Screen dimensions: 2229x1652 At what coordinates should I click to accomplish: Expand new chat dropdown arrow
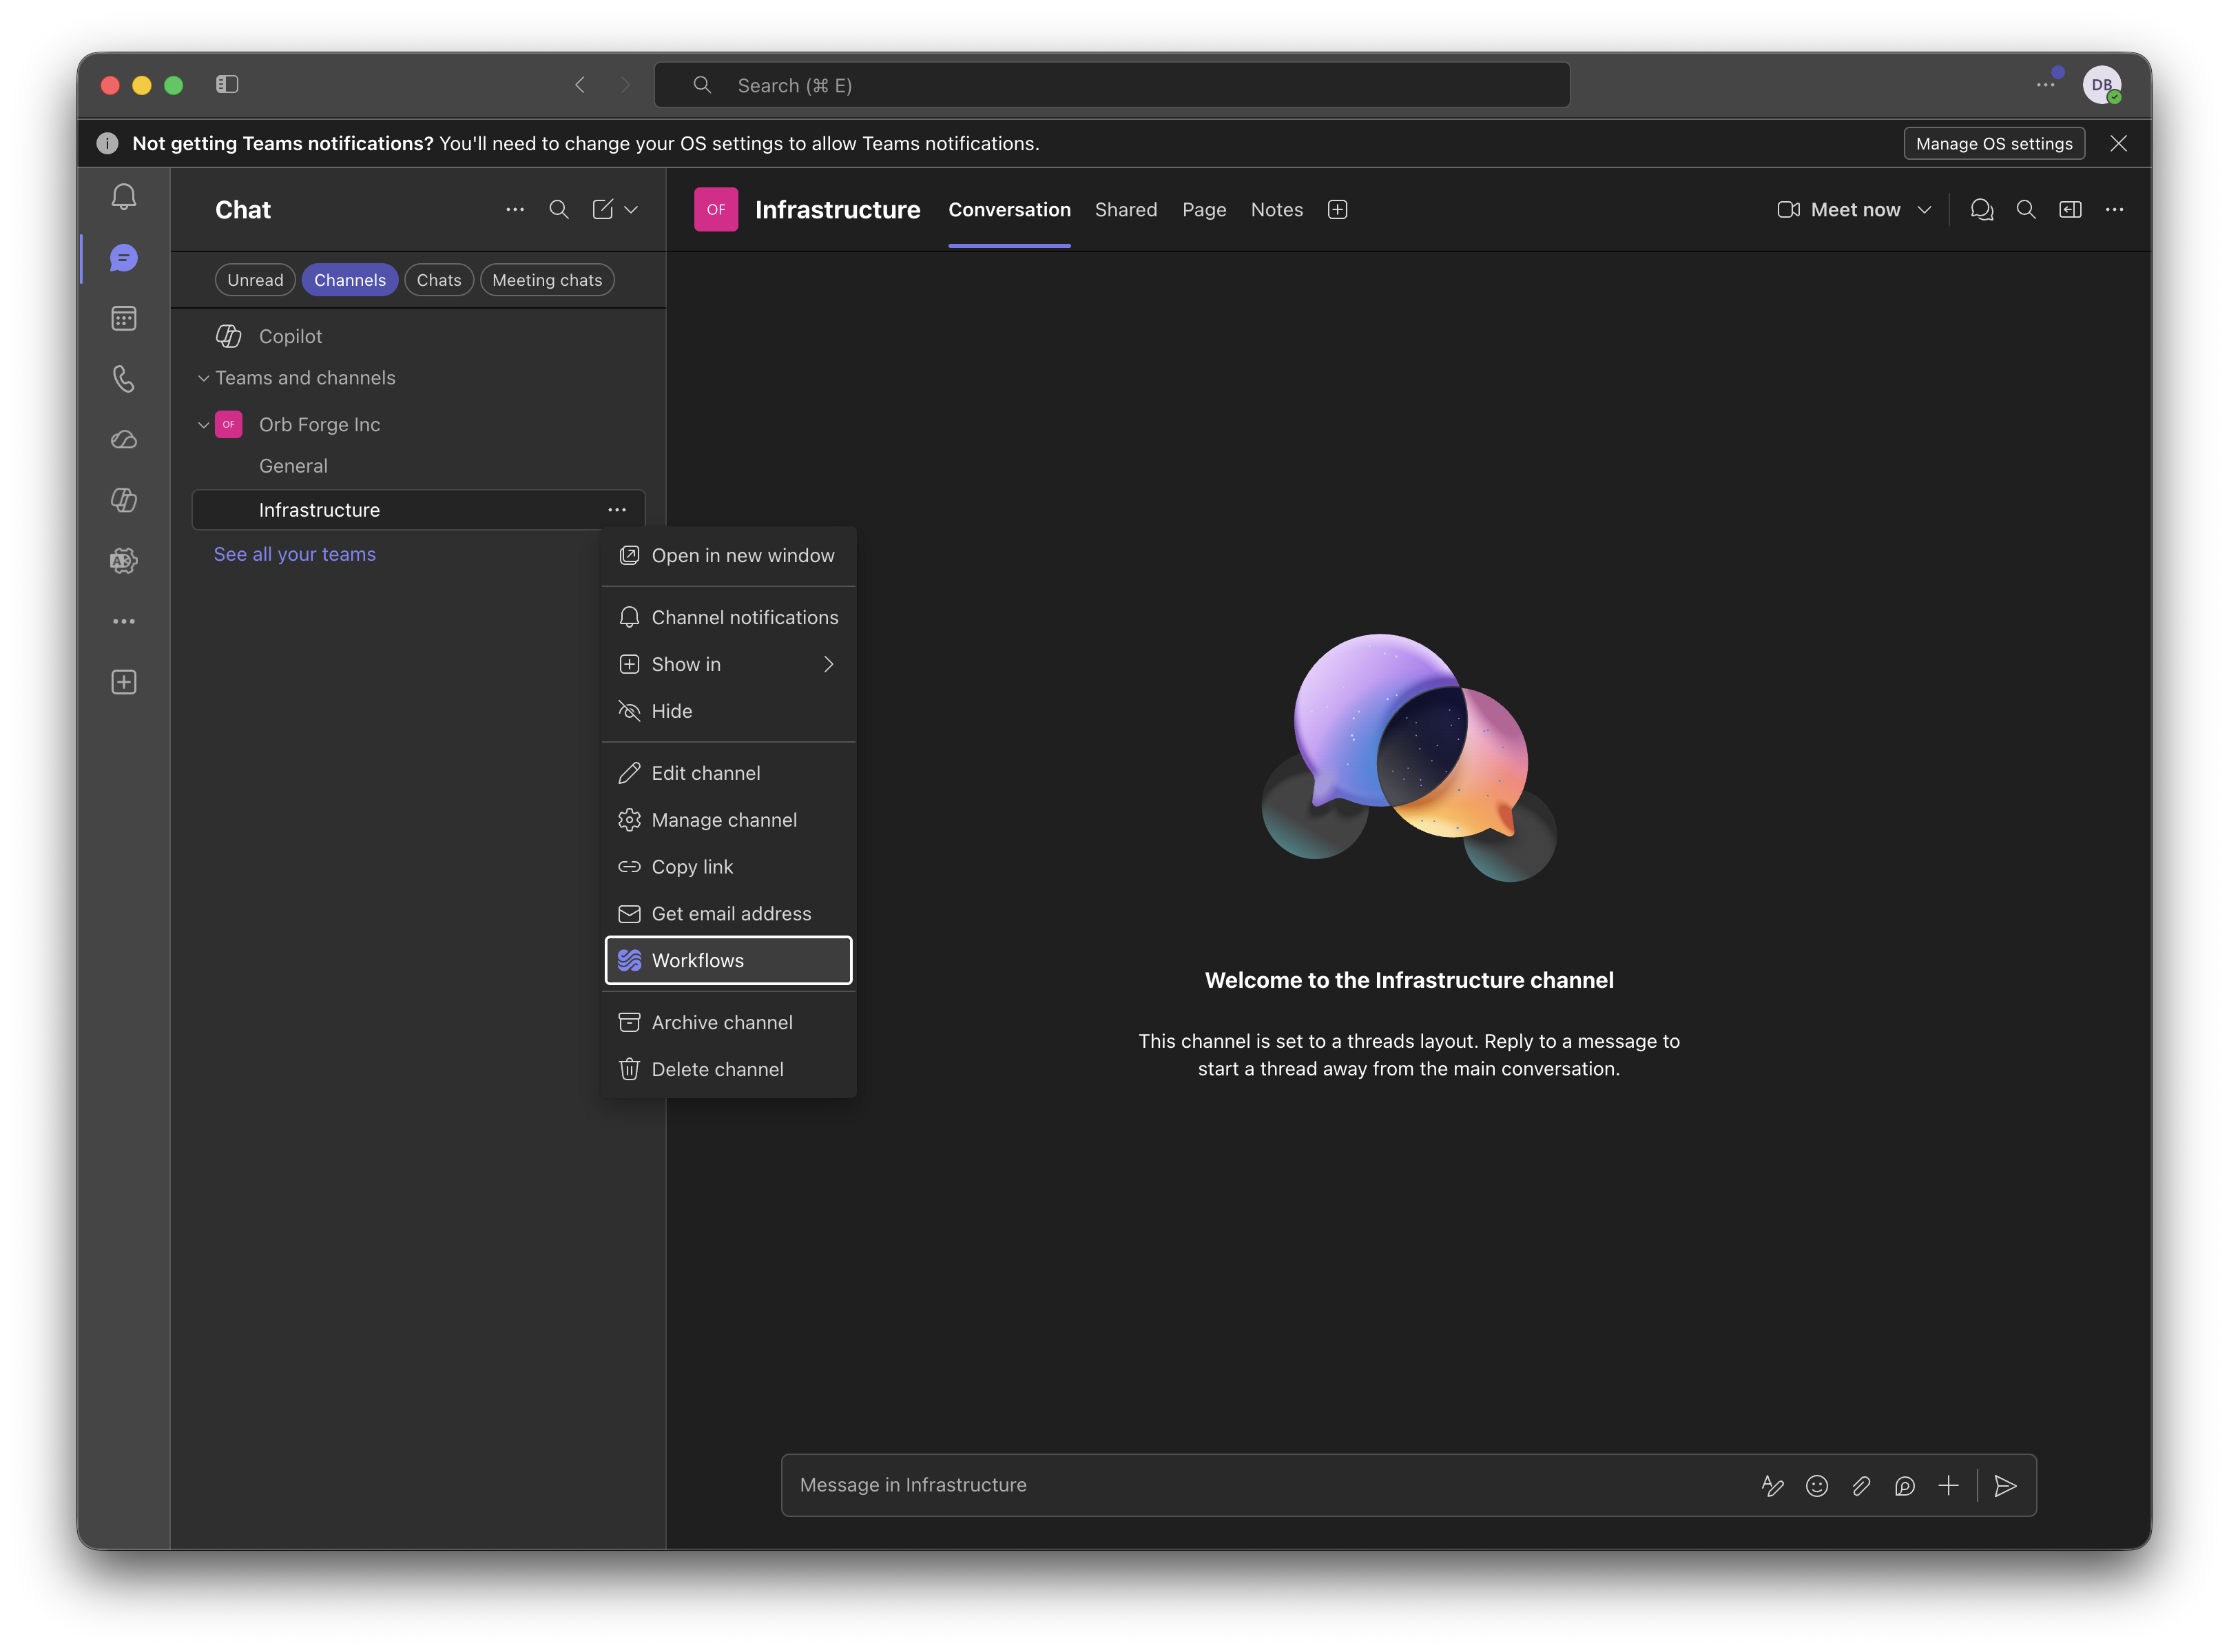pos(631,210)
